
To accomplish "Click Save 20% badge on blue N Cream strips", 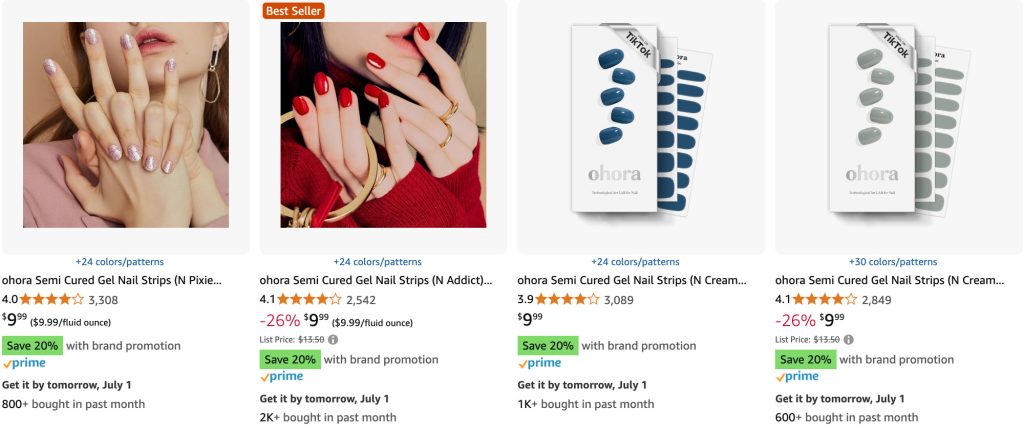I will [x=546, y=345].
